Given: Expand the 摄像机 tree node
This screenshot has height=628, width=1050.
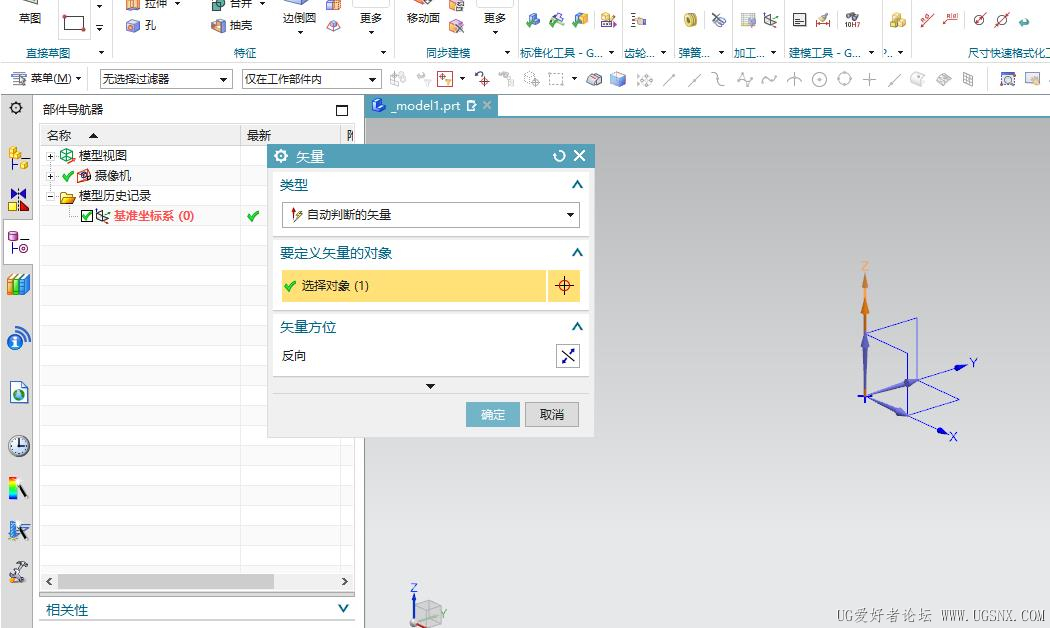Looking at the screenshot, I should [50, 176].
